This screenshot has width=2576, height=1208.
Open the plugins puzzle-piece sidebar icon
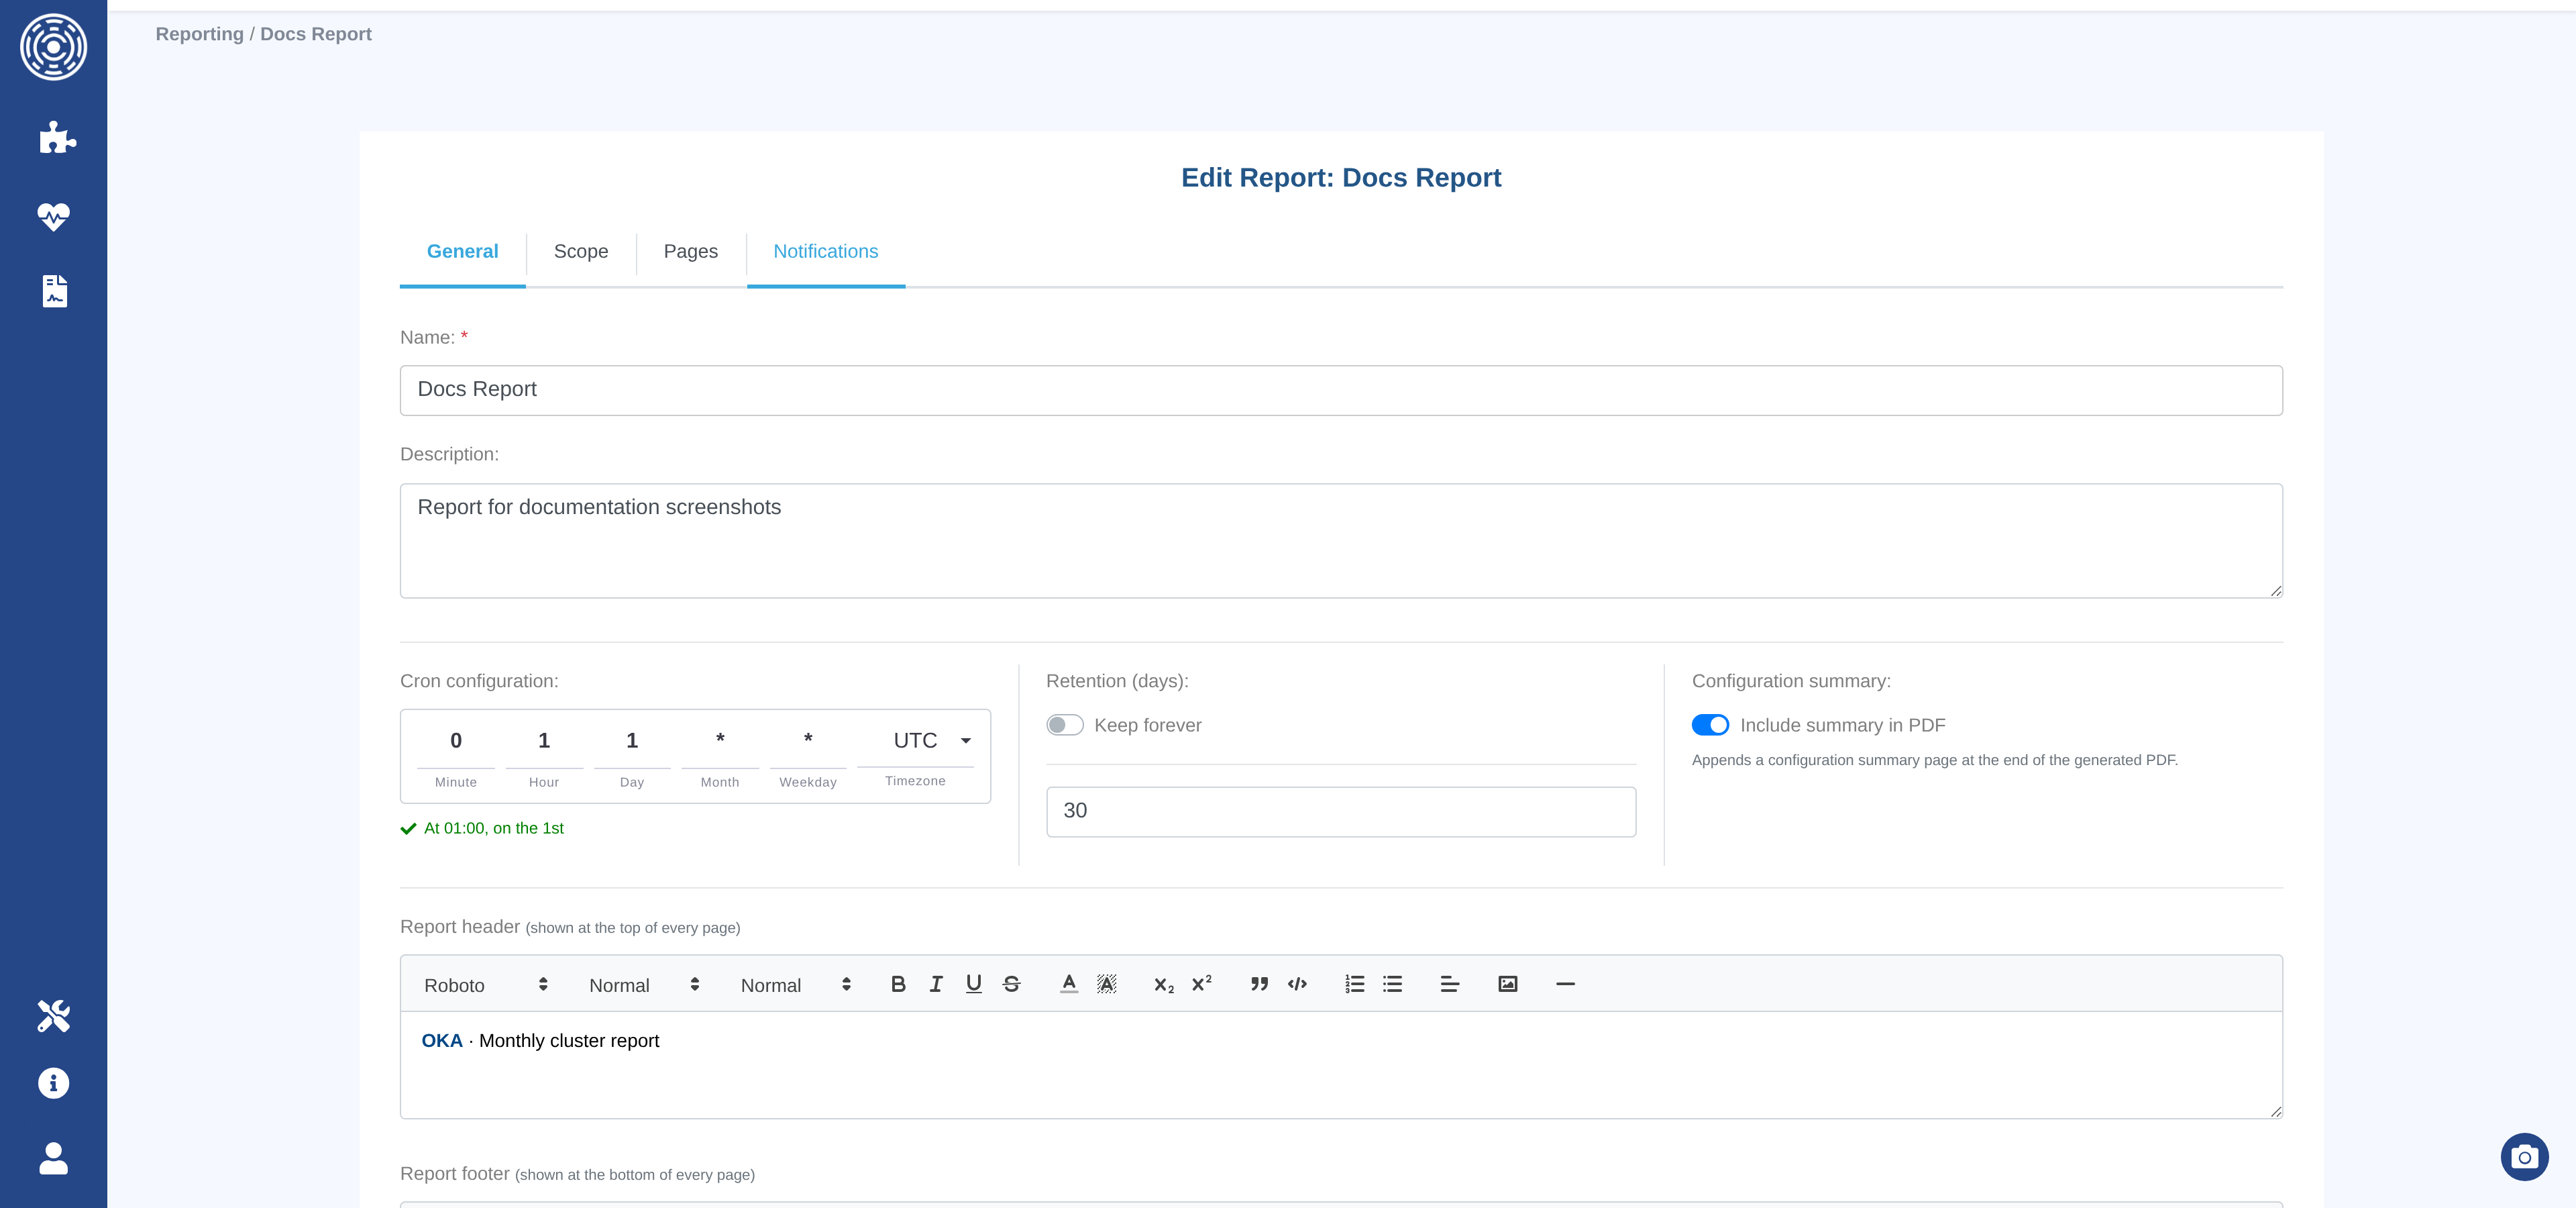tap(57, 138)
